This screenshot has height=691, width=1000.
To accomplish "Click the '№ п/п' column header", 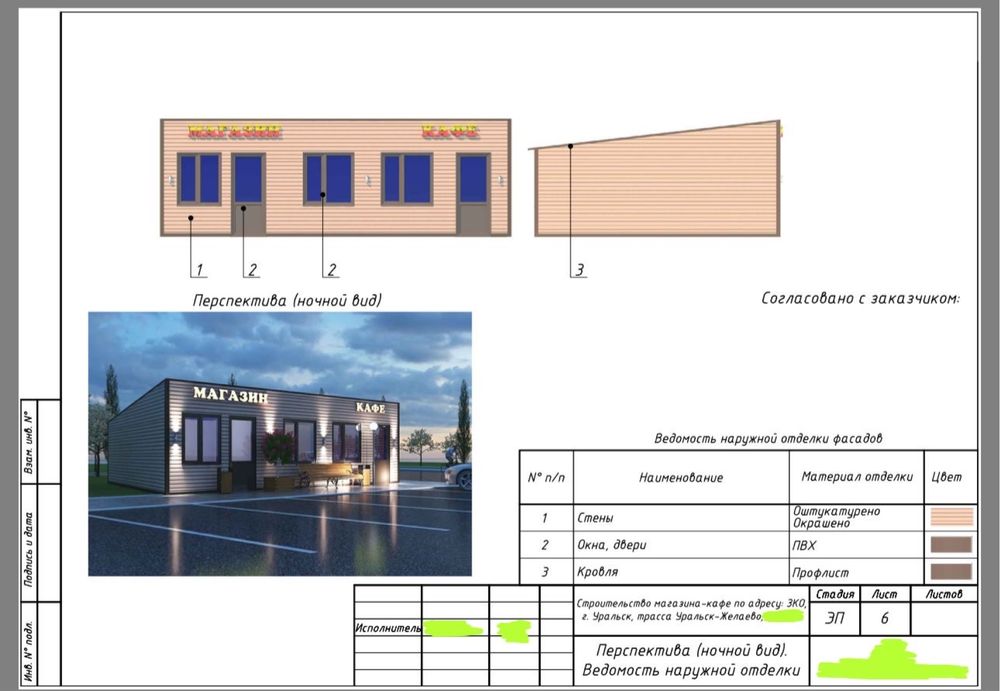I will tap(547, 477).
